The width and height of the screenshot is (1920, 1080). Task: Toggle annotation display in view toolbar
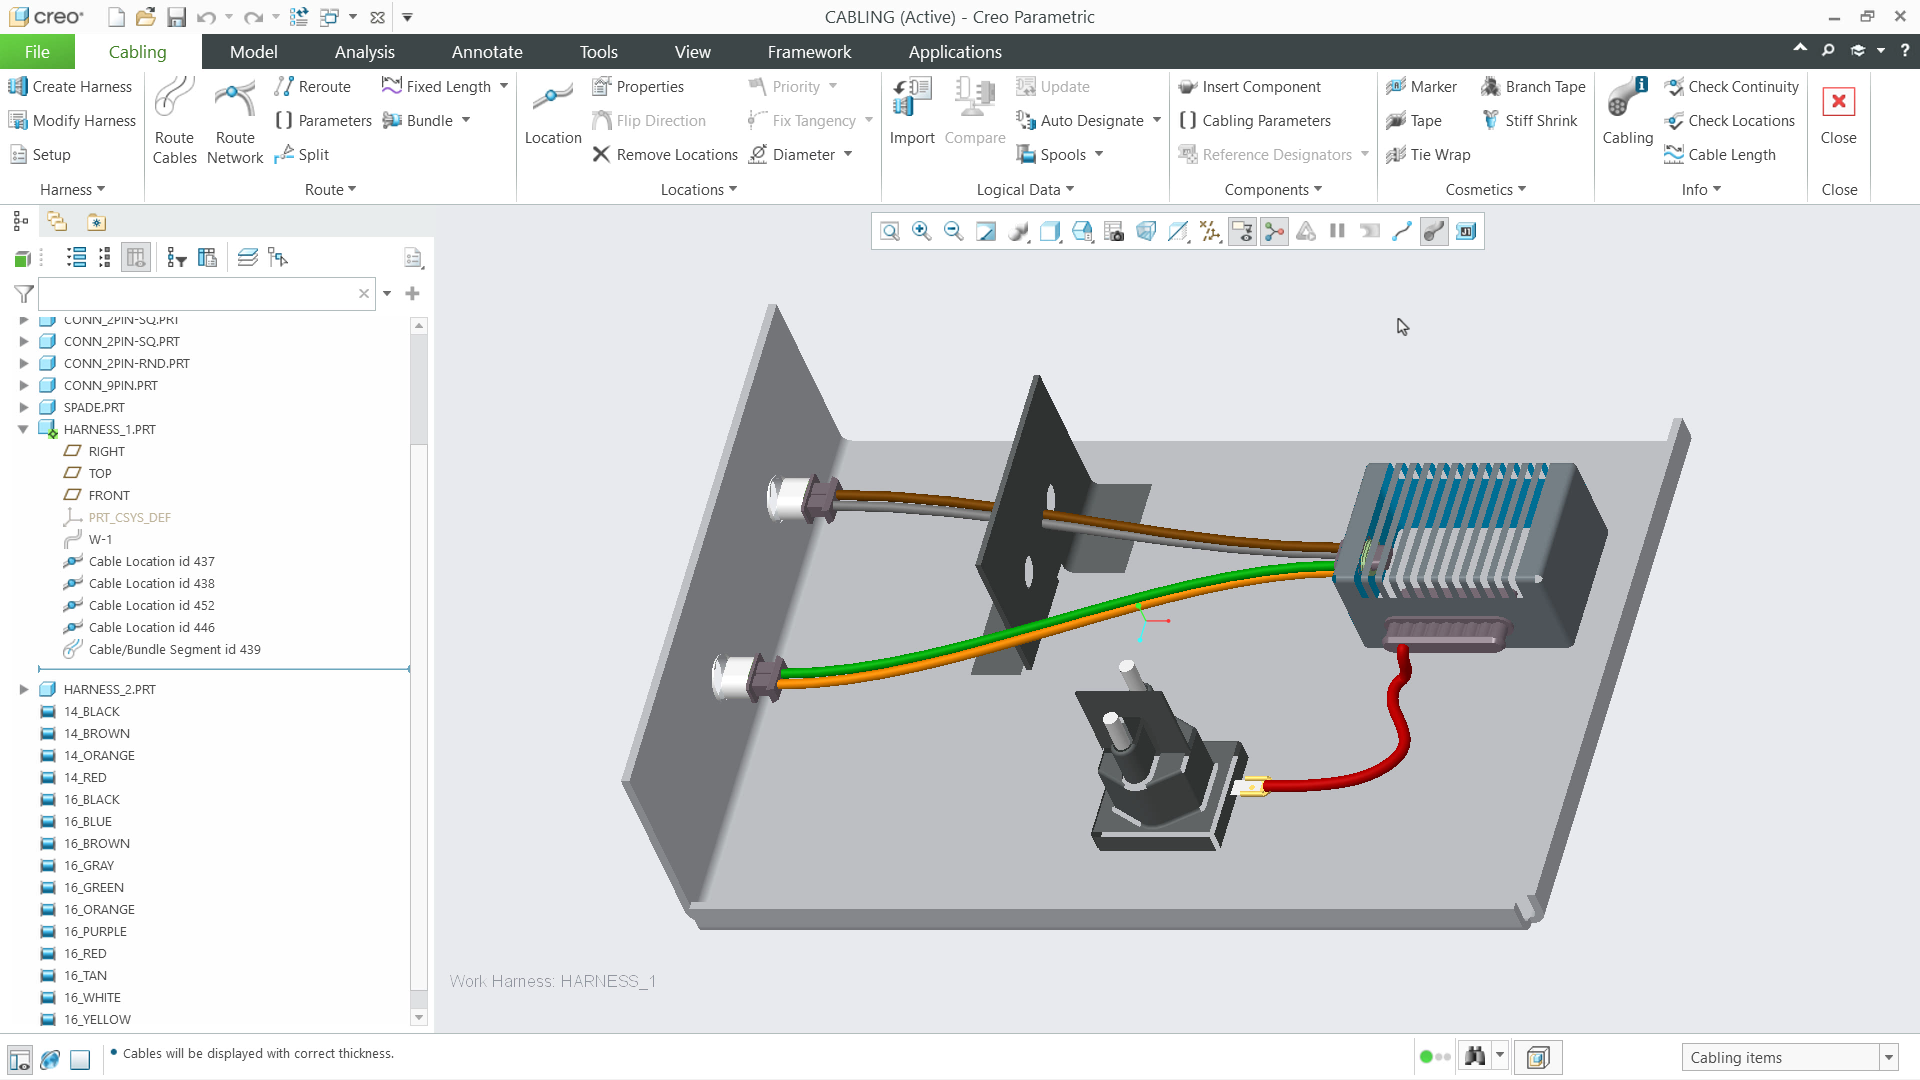pos(1242,232)
